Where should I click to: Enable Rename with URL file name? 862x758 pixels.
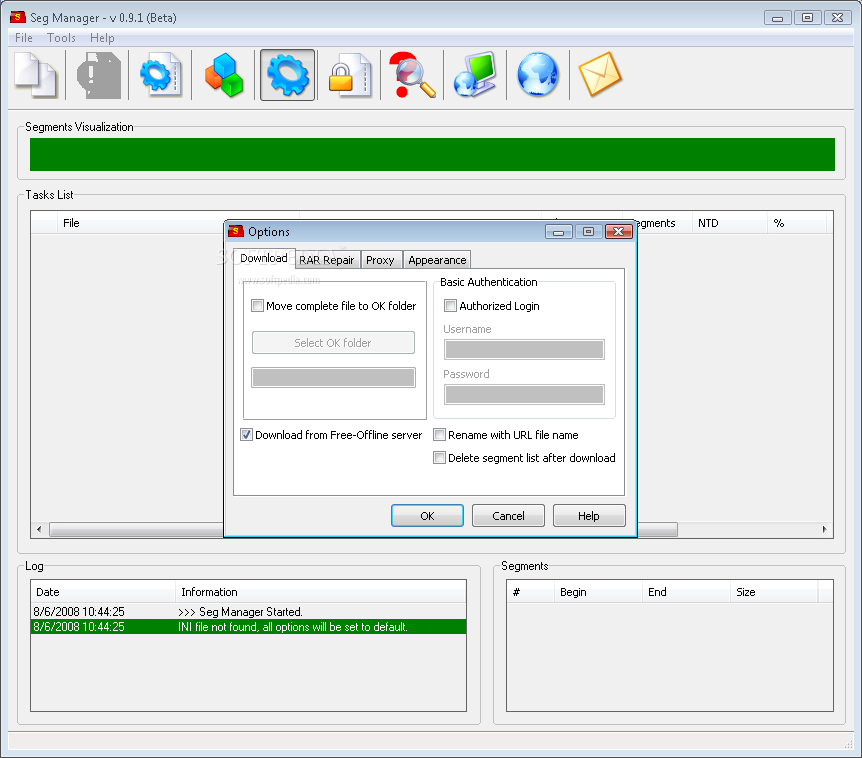(x=439, y=435)
